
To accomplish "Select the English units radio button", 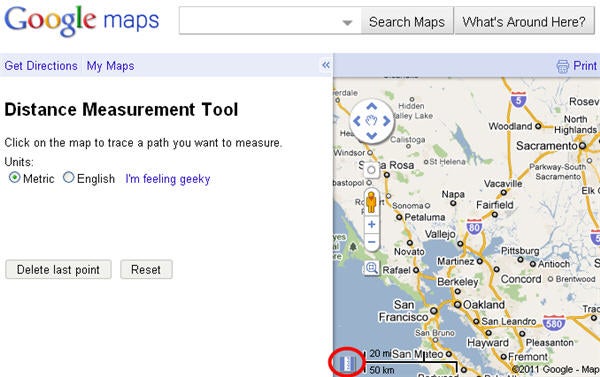I will (x=68, y=177).
